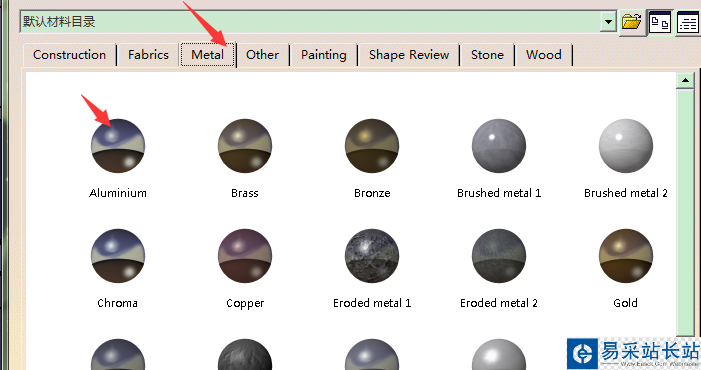Viewport: 701px width, 370px height.
Task: Switch to large icons display mode
Action: tap(660, 22)
